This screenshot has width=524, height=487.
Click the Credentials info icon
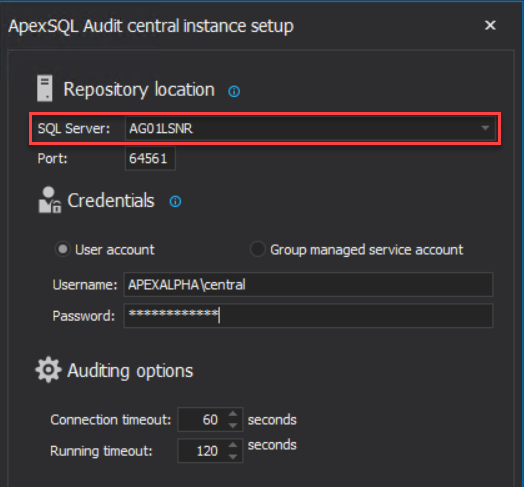point(175,201)
